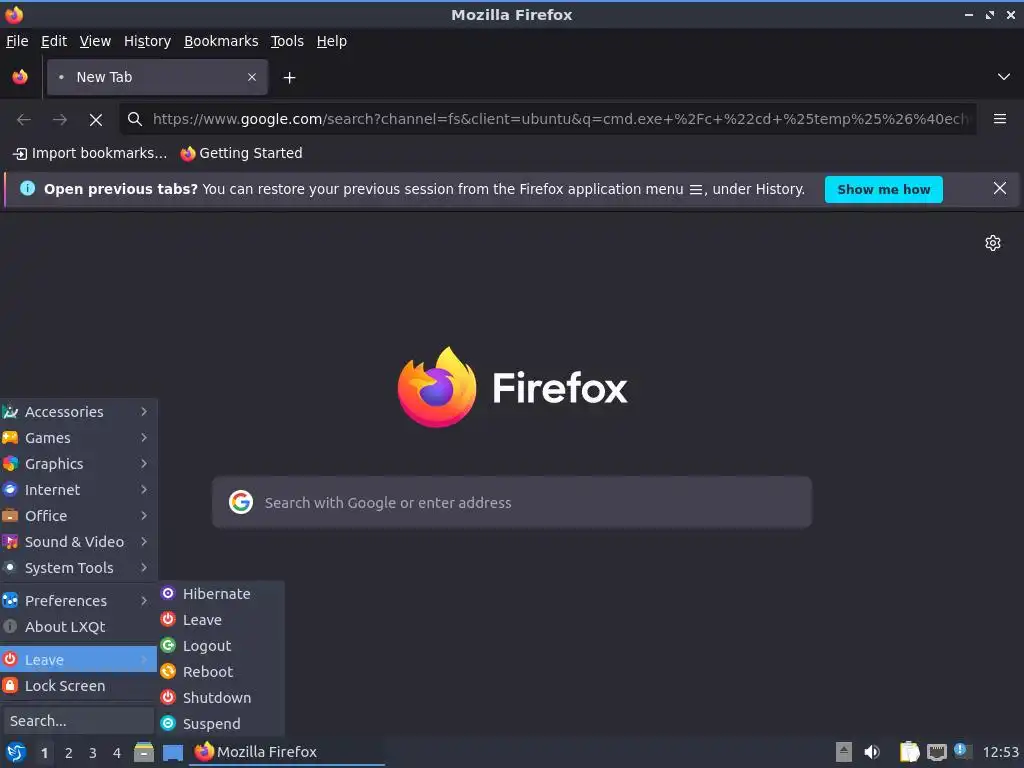Open the file manager taskbar icon

pyautogui.click(x=144, y=752)
